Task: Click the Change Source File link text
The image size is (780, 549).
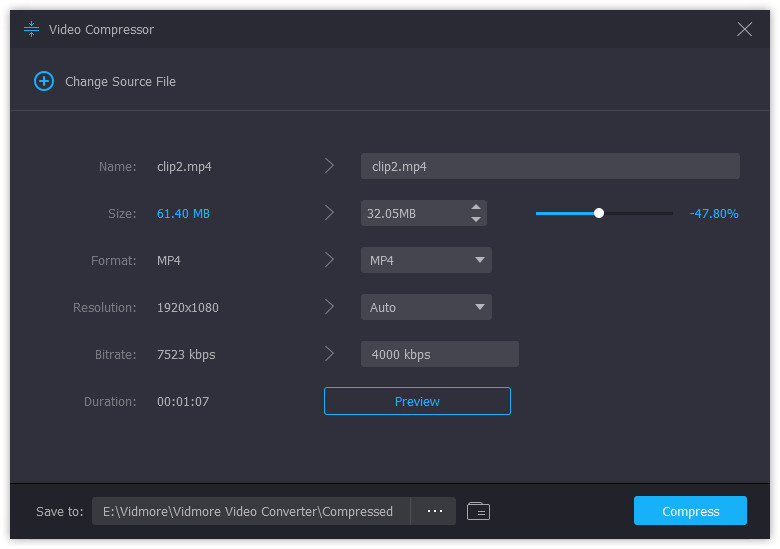Action: 120,81
